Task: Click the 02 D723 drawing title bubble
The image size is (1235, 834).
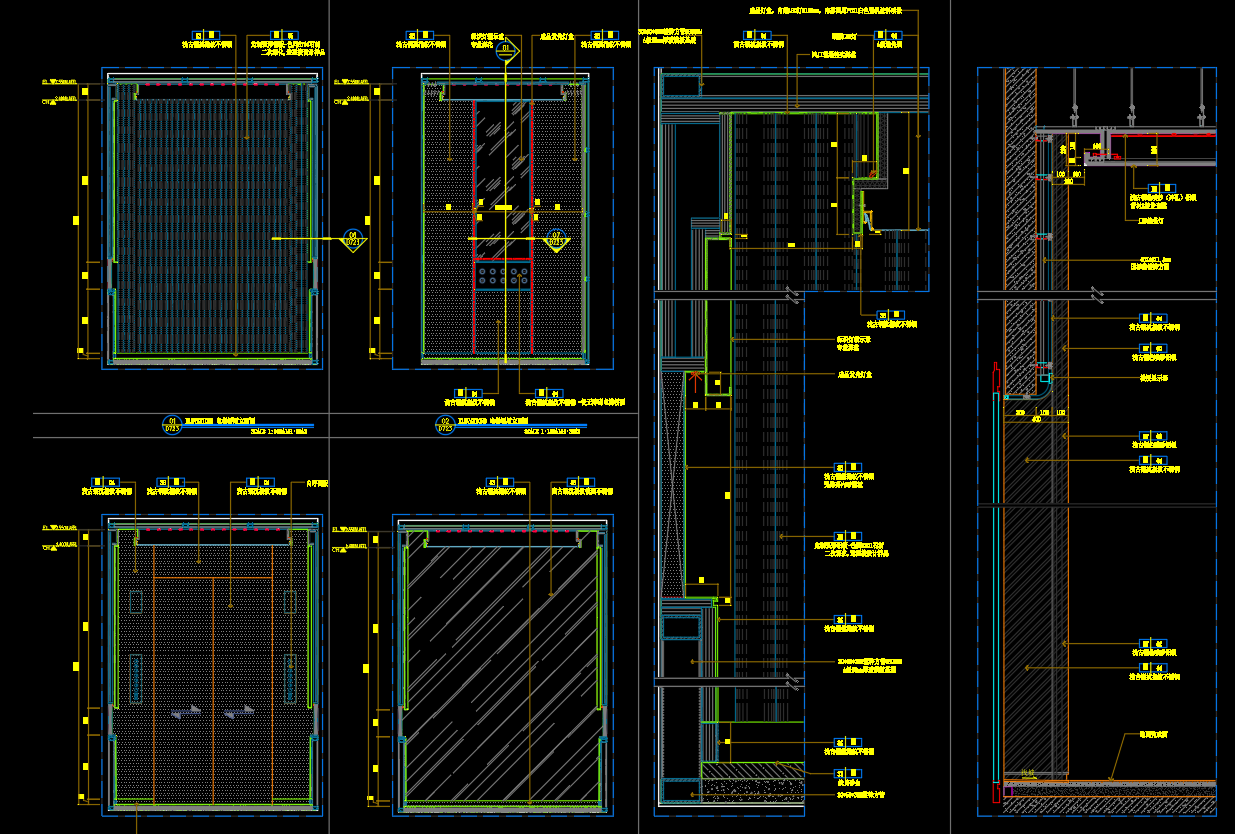Action: [x=446, y=425]
